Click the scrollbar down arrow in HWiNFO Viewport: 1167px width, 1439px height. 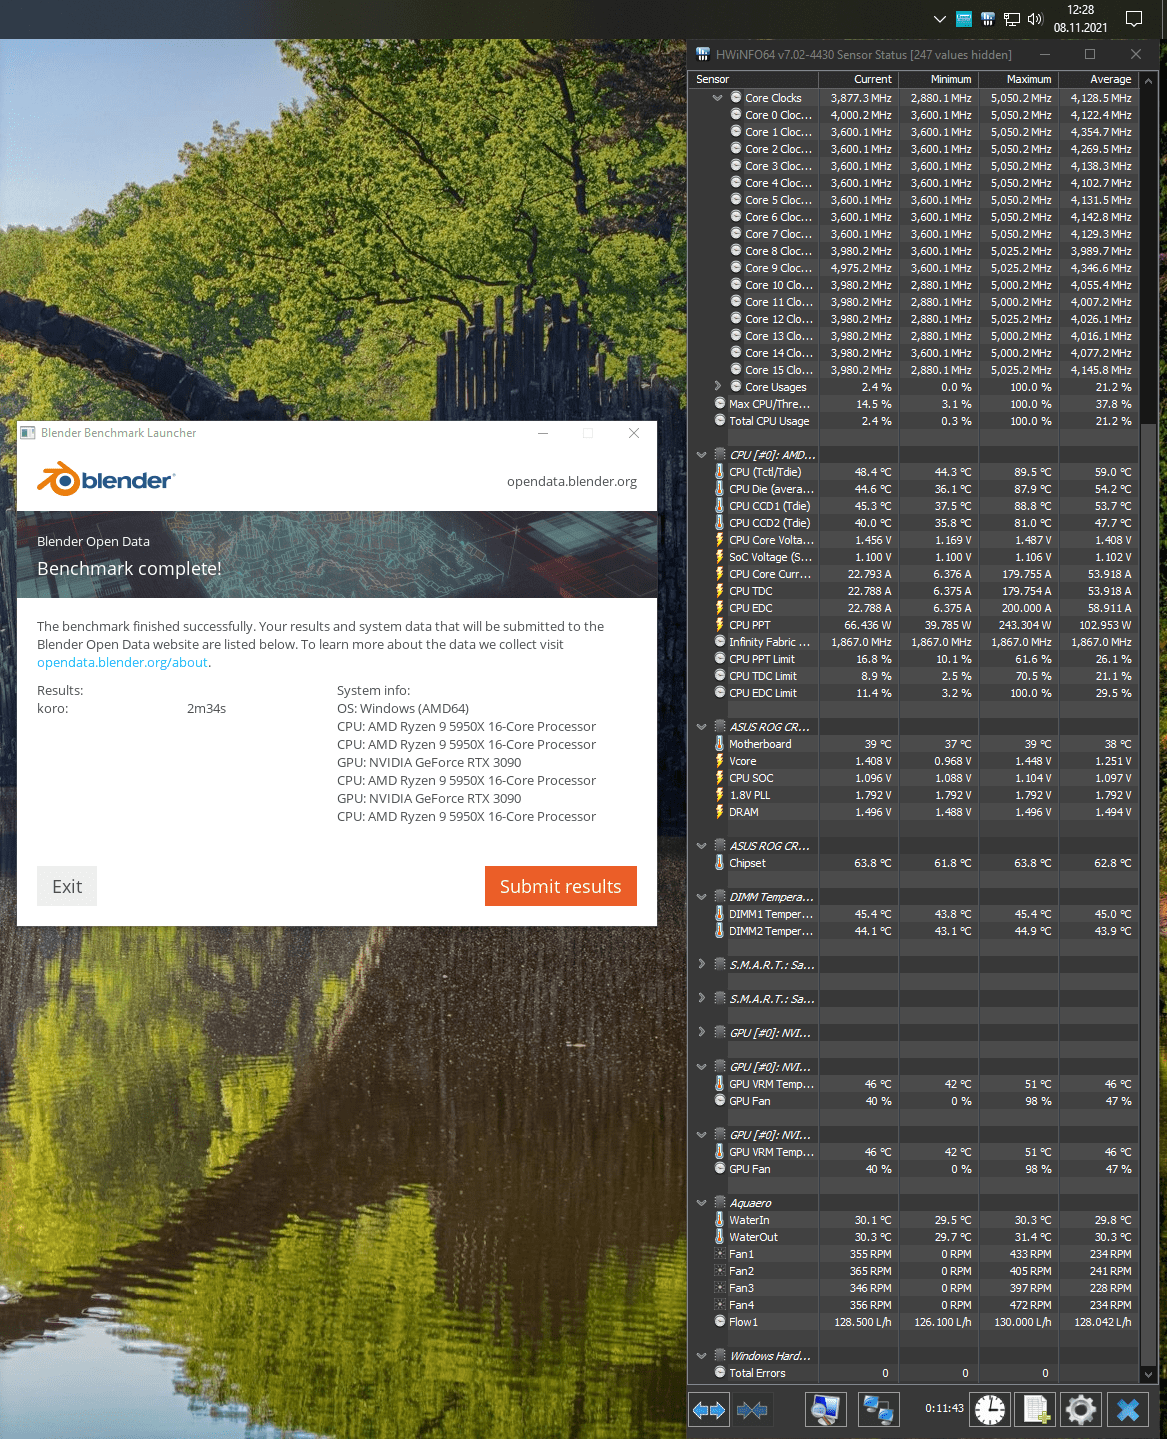point(1148,1375)
